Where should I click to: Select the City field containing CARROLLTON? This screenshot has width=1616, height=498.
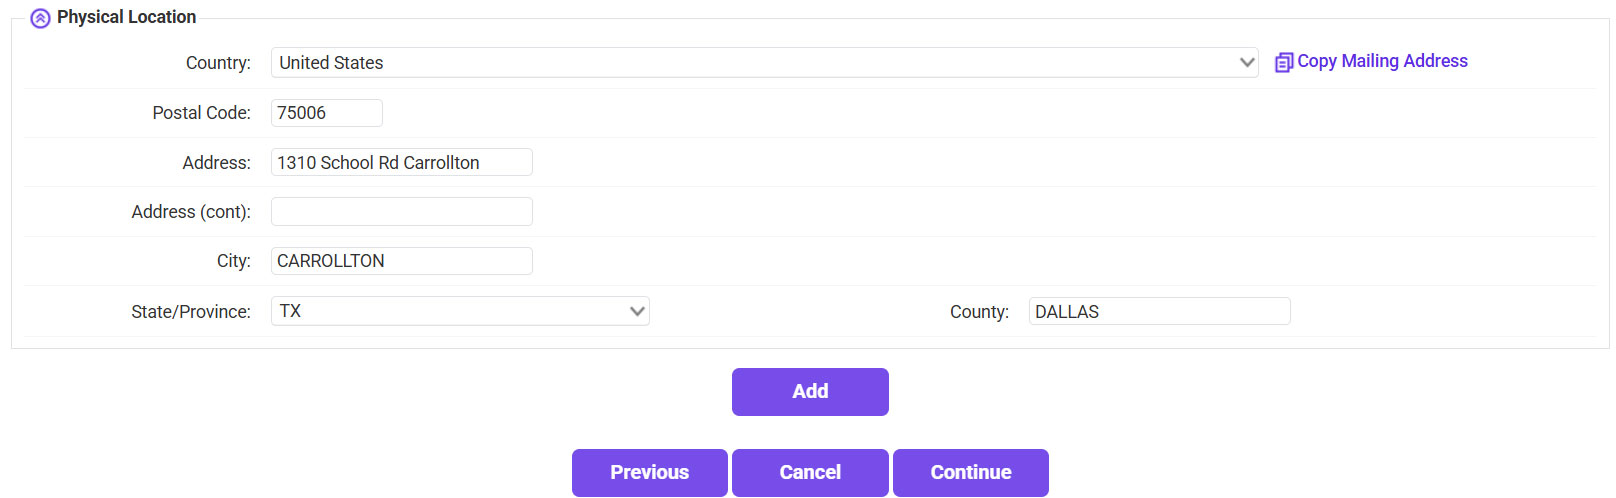point(401,261)
